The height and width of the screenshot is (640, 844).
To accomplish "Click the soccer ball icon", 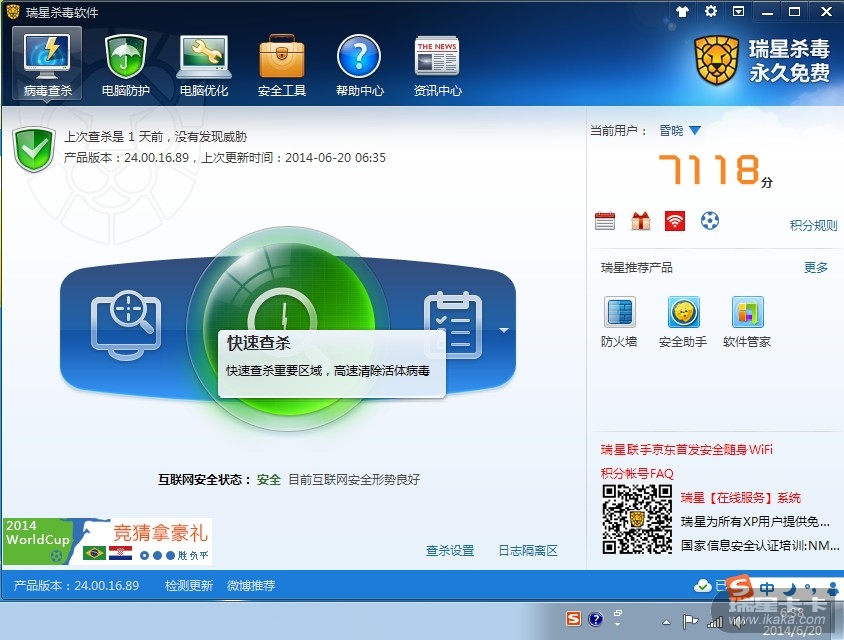I will [x=710, y=221].
